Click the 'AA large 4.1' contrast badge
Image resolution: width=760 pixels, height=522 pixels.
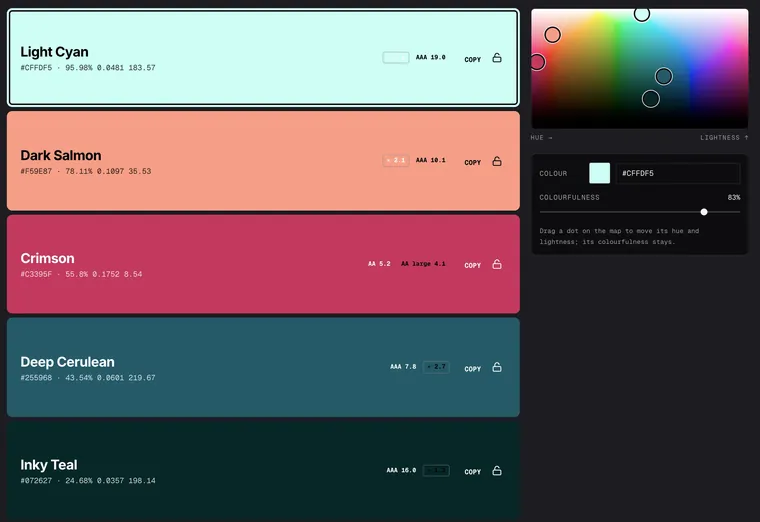(423, 264)
